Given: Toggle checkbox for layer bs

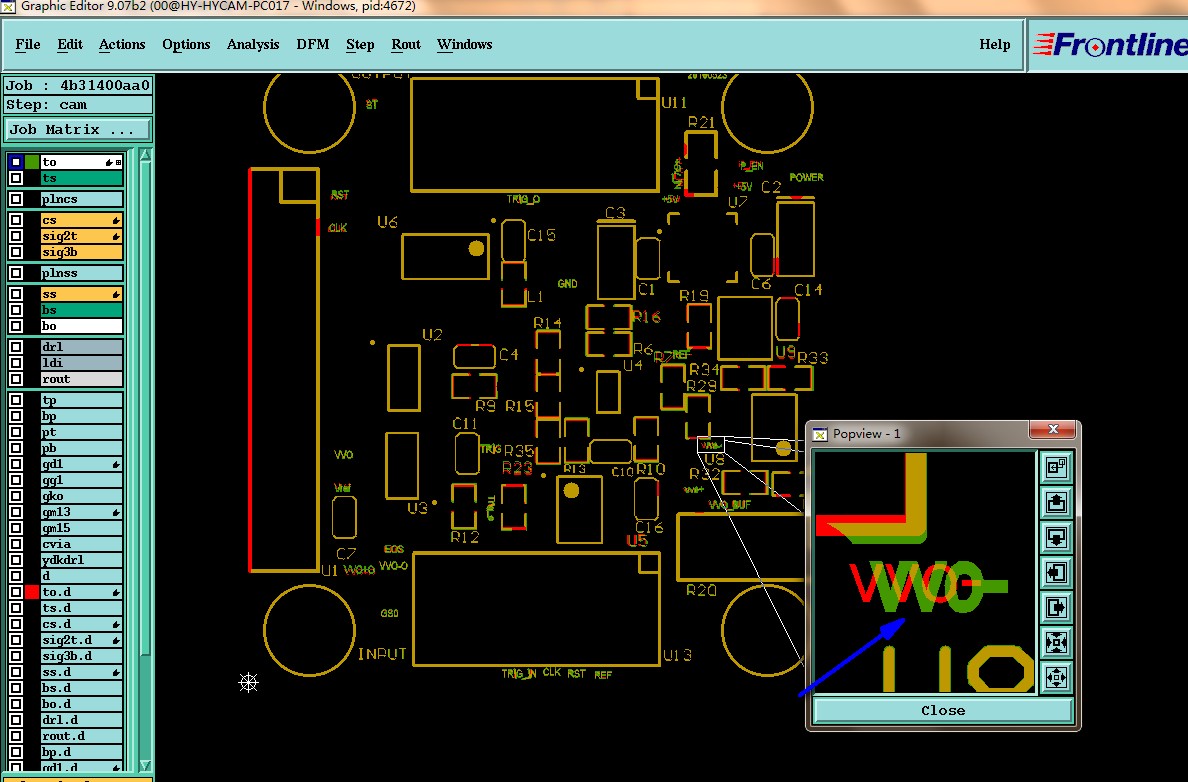Looking at the screenshot, I should click(16, 310).
